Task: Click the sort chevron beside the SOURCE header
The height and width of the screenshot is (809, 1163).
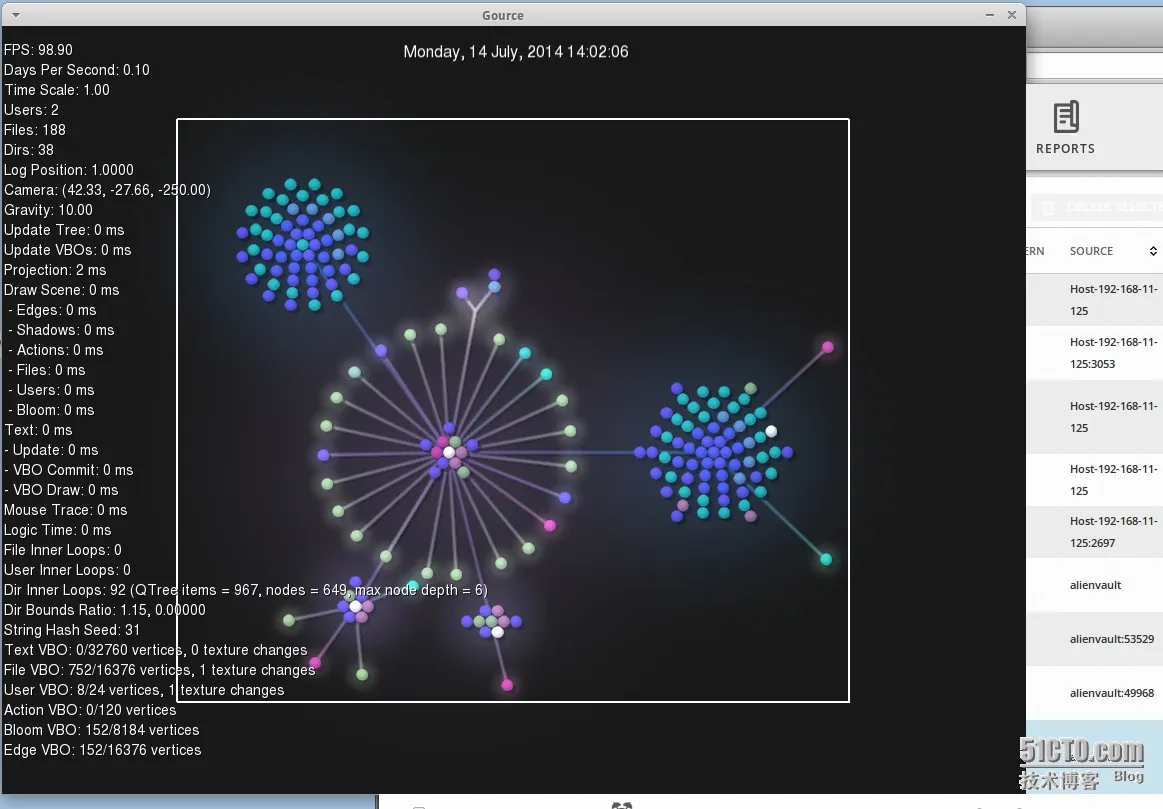Action: click(x=1152, y=251)
